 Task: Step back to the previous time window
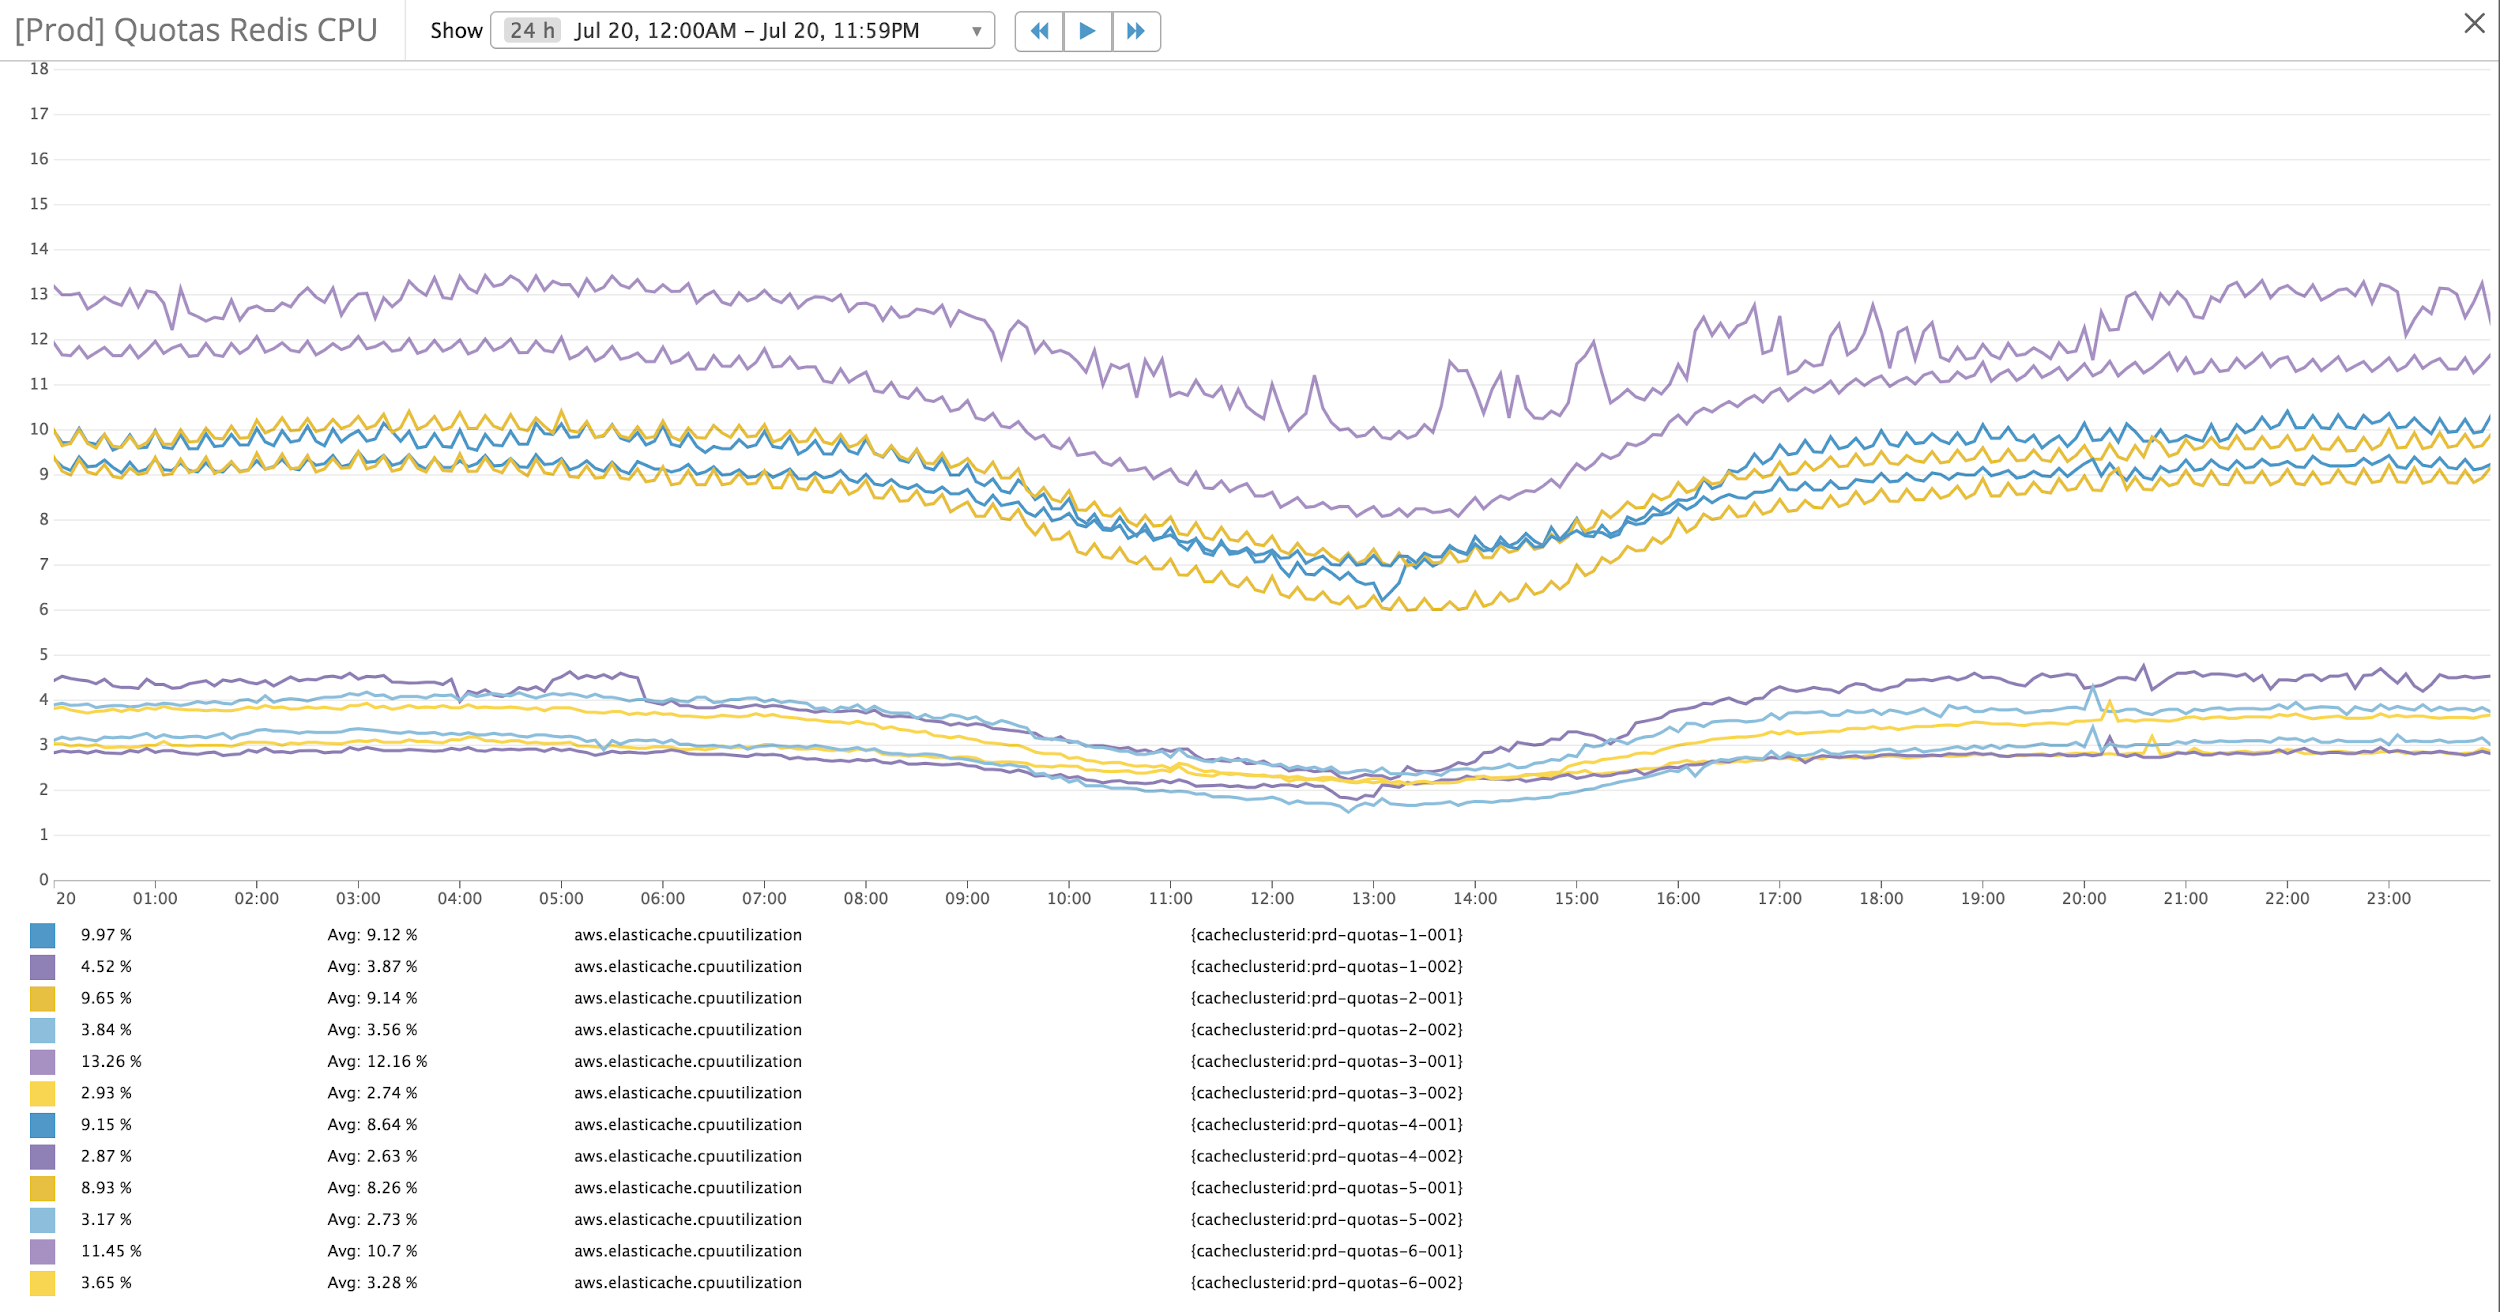click(1039, 31)
